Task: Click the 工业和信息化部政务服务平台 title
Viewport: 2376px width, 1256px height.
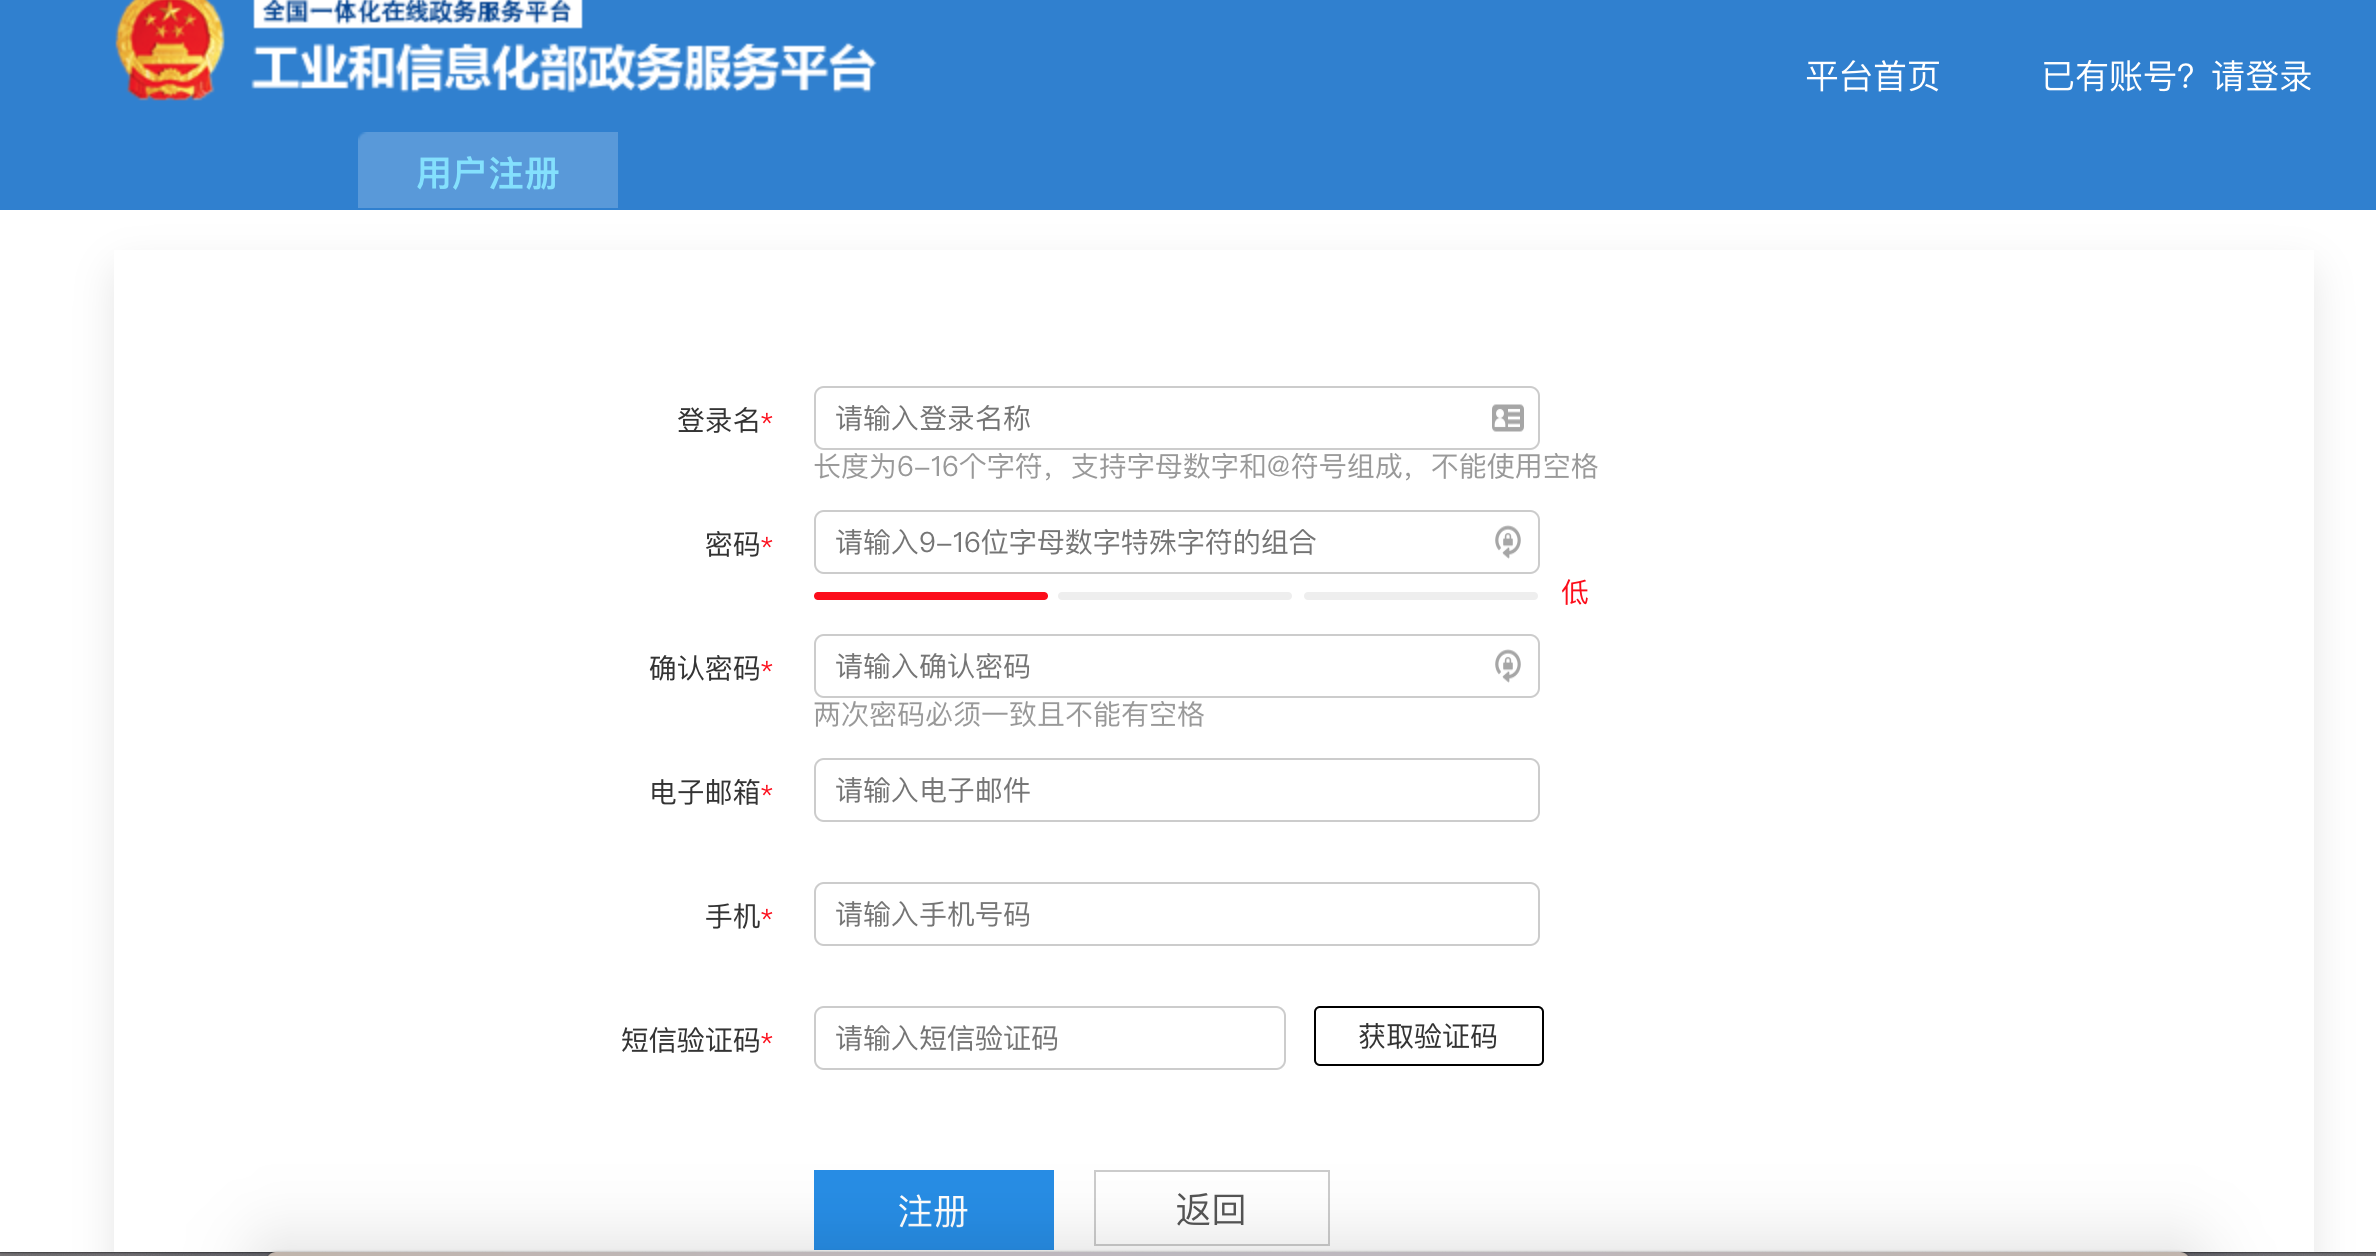Action: [564, 68]
